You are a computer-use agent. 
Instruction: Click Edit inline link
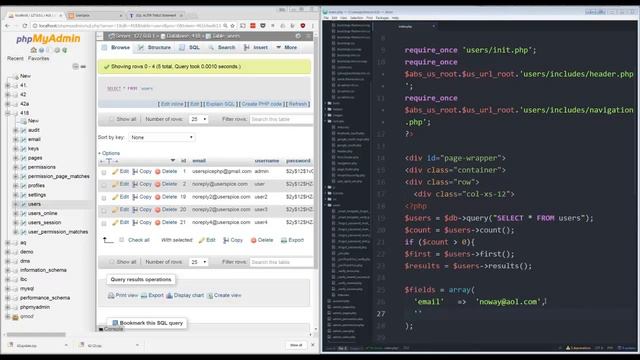click(x=172, y=104)
